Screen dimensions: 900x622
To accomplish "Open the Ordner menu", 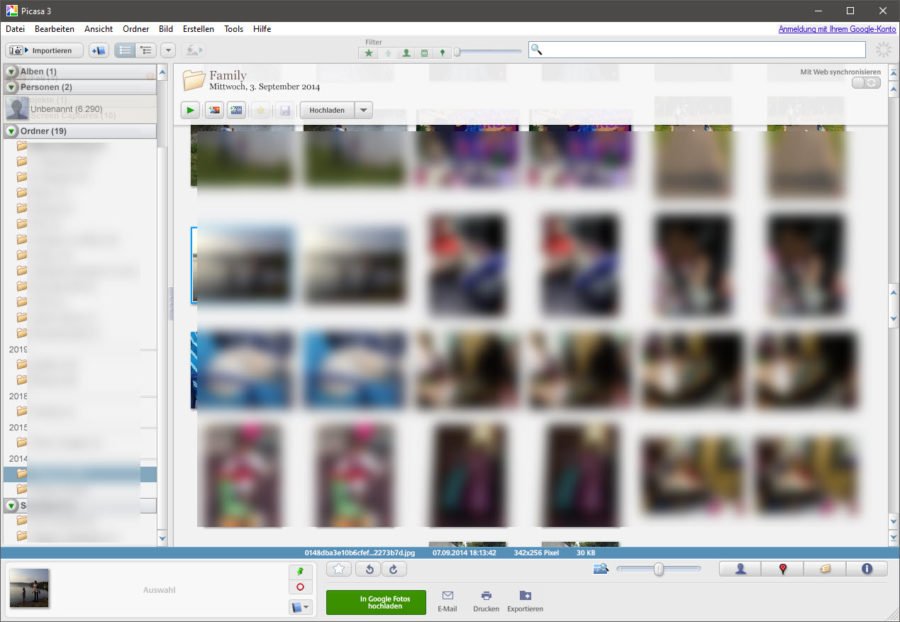I will point(135,29).
